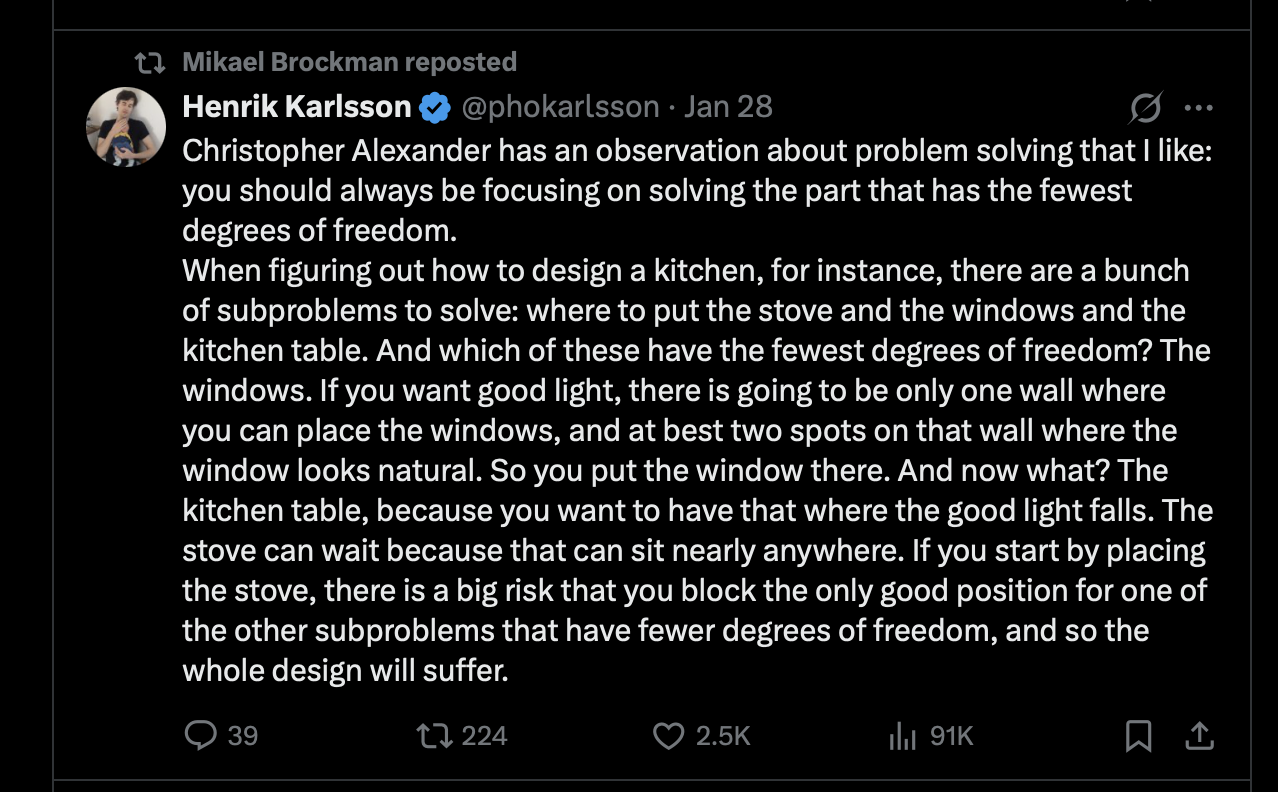Screen dimensions: 1278x792
Task: Open Mikael Brockman's profile from the repost label
Action: coord(291,62)
